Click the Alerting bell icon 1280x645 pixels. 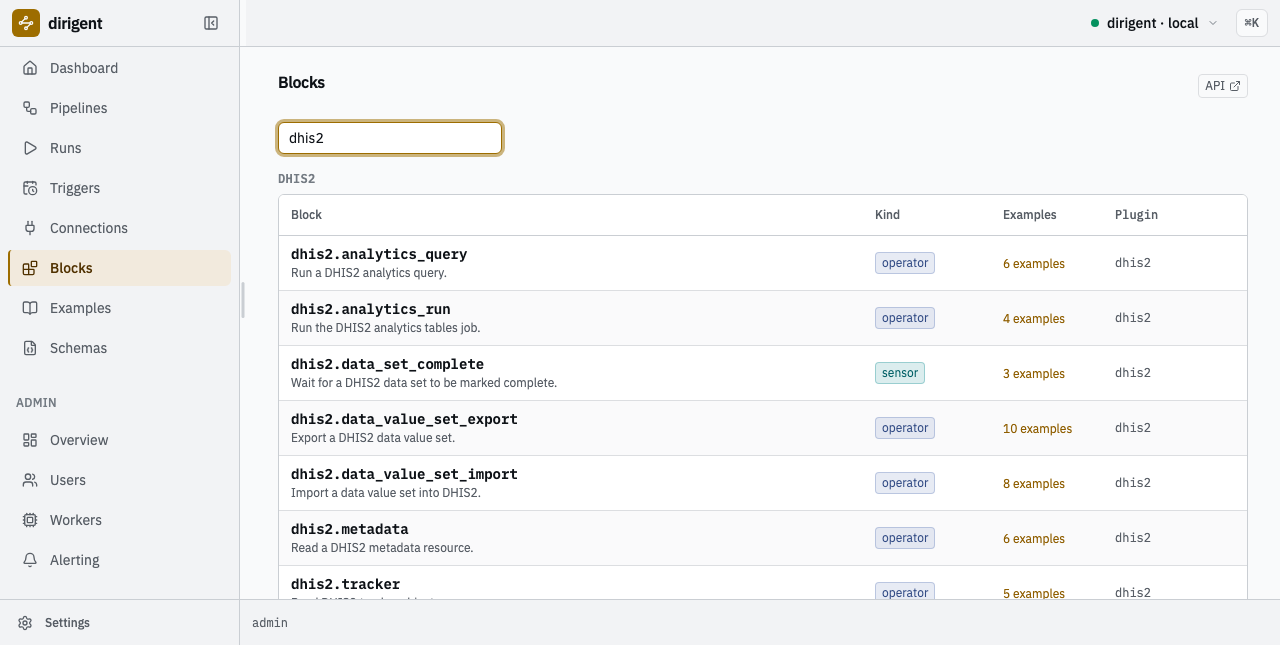[30, 560]
